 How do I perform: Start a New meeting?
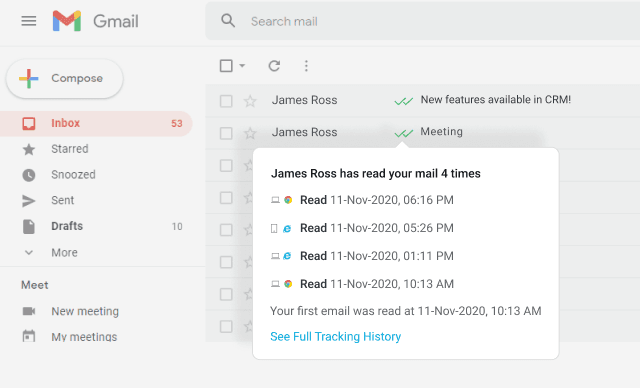[85, 311]
